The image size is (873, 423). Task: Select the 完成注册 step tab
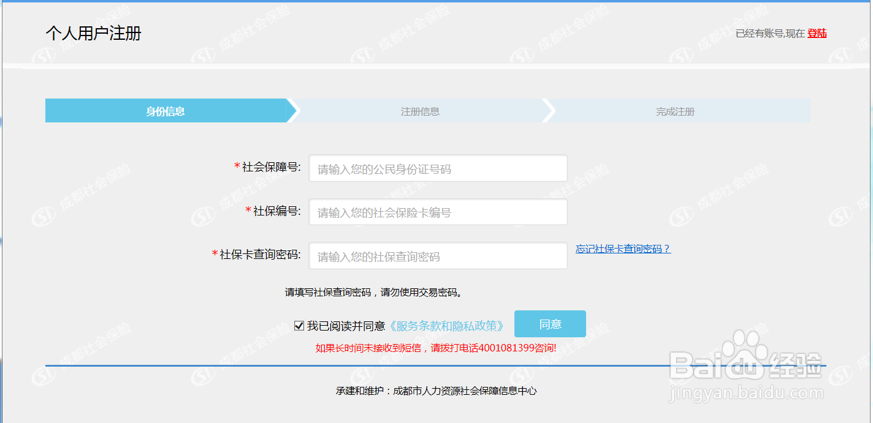click(675, 111)
